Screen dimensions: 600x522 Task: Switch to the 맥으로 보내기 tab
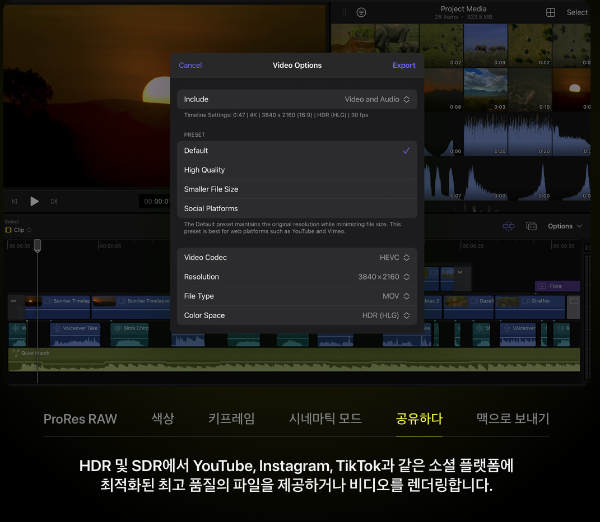click(x=513, y=418)
